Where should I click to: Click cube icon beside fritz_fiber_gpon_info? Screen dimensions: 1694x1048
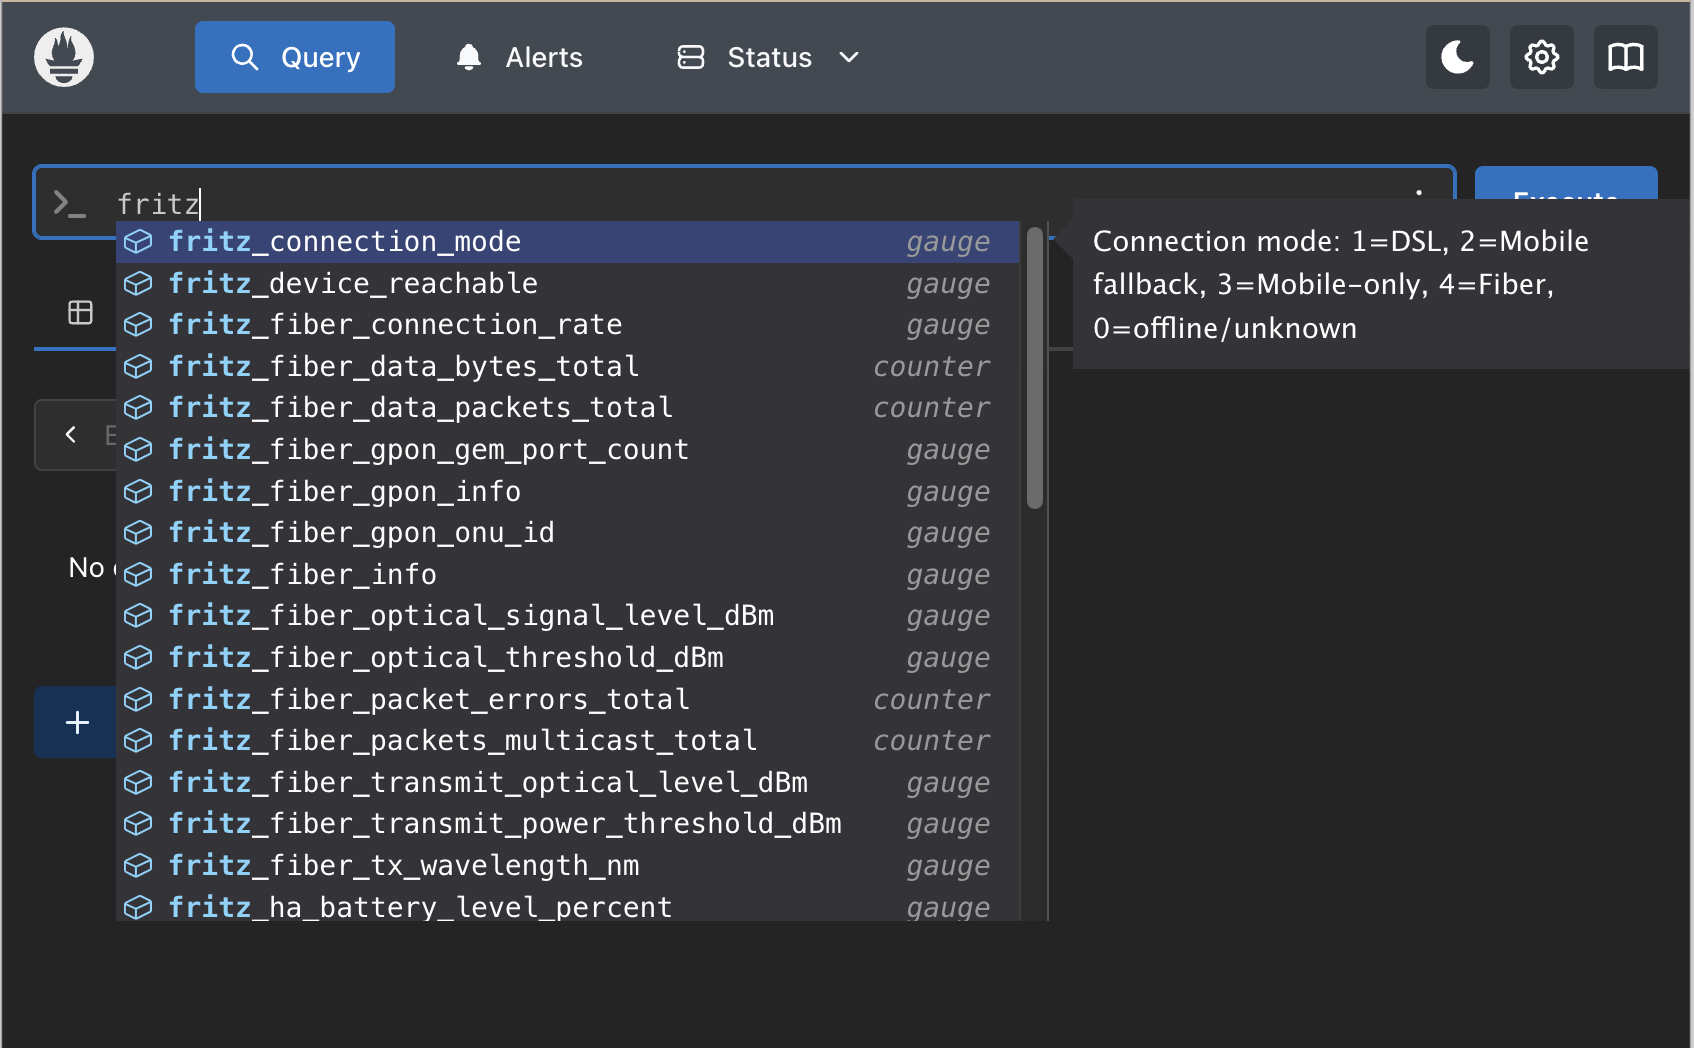tap(138, 492)
